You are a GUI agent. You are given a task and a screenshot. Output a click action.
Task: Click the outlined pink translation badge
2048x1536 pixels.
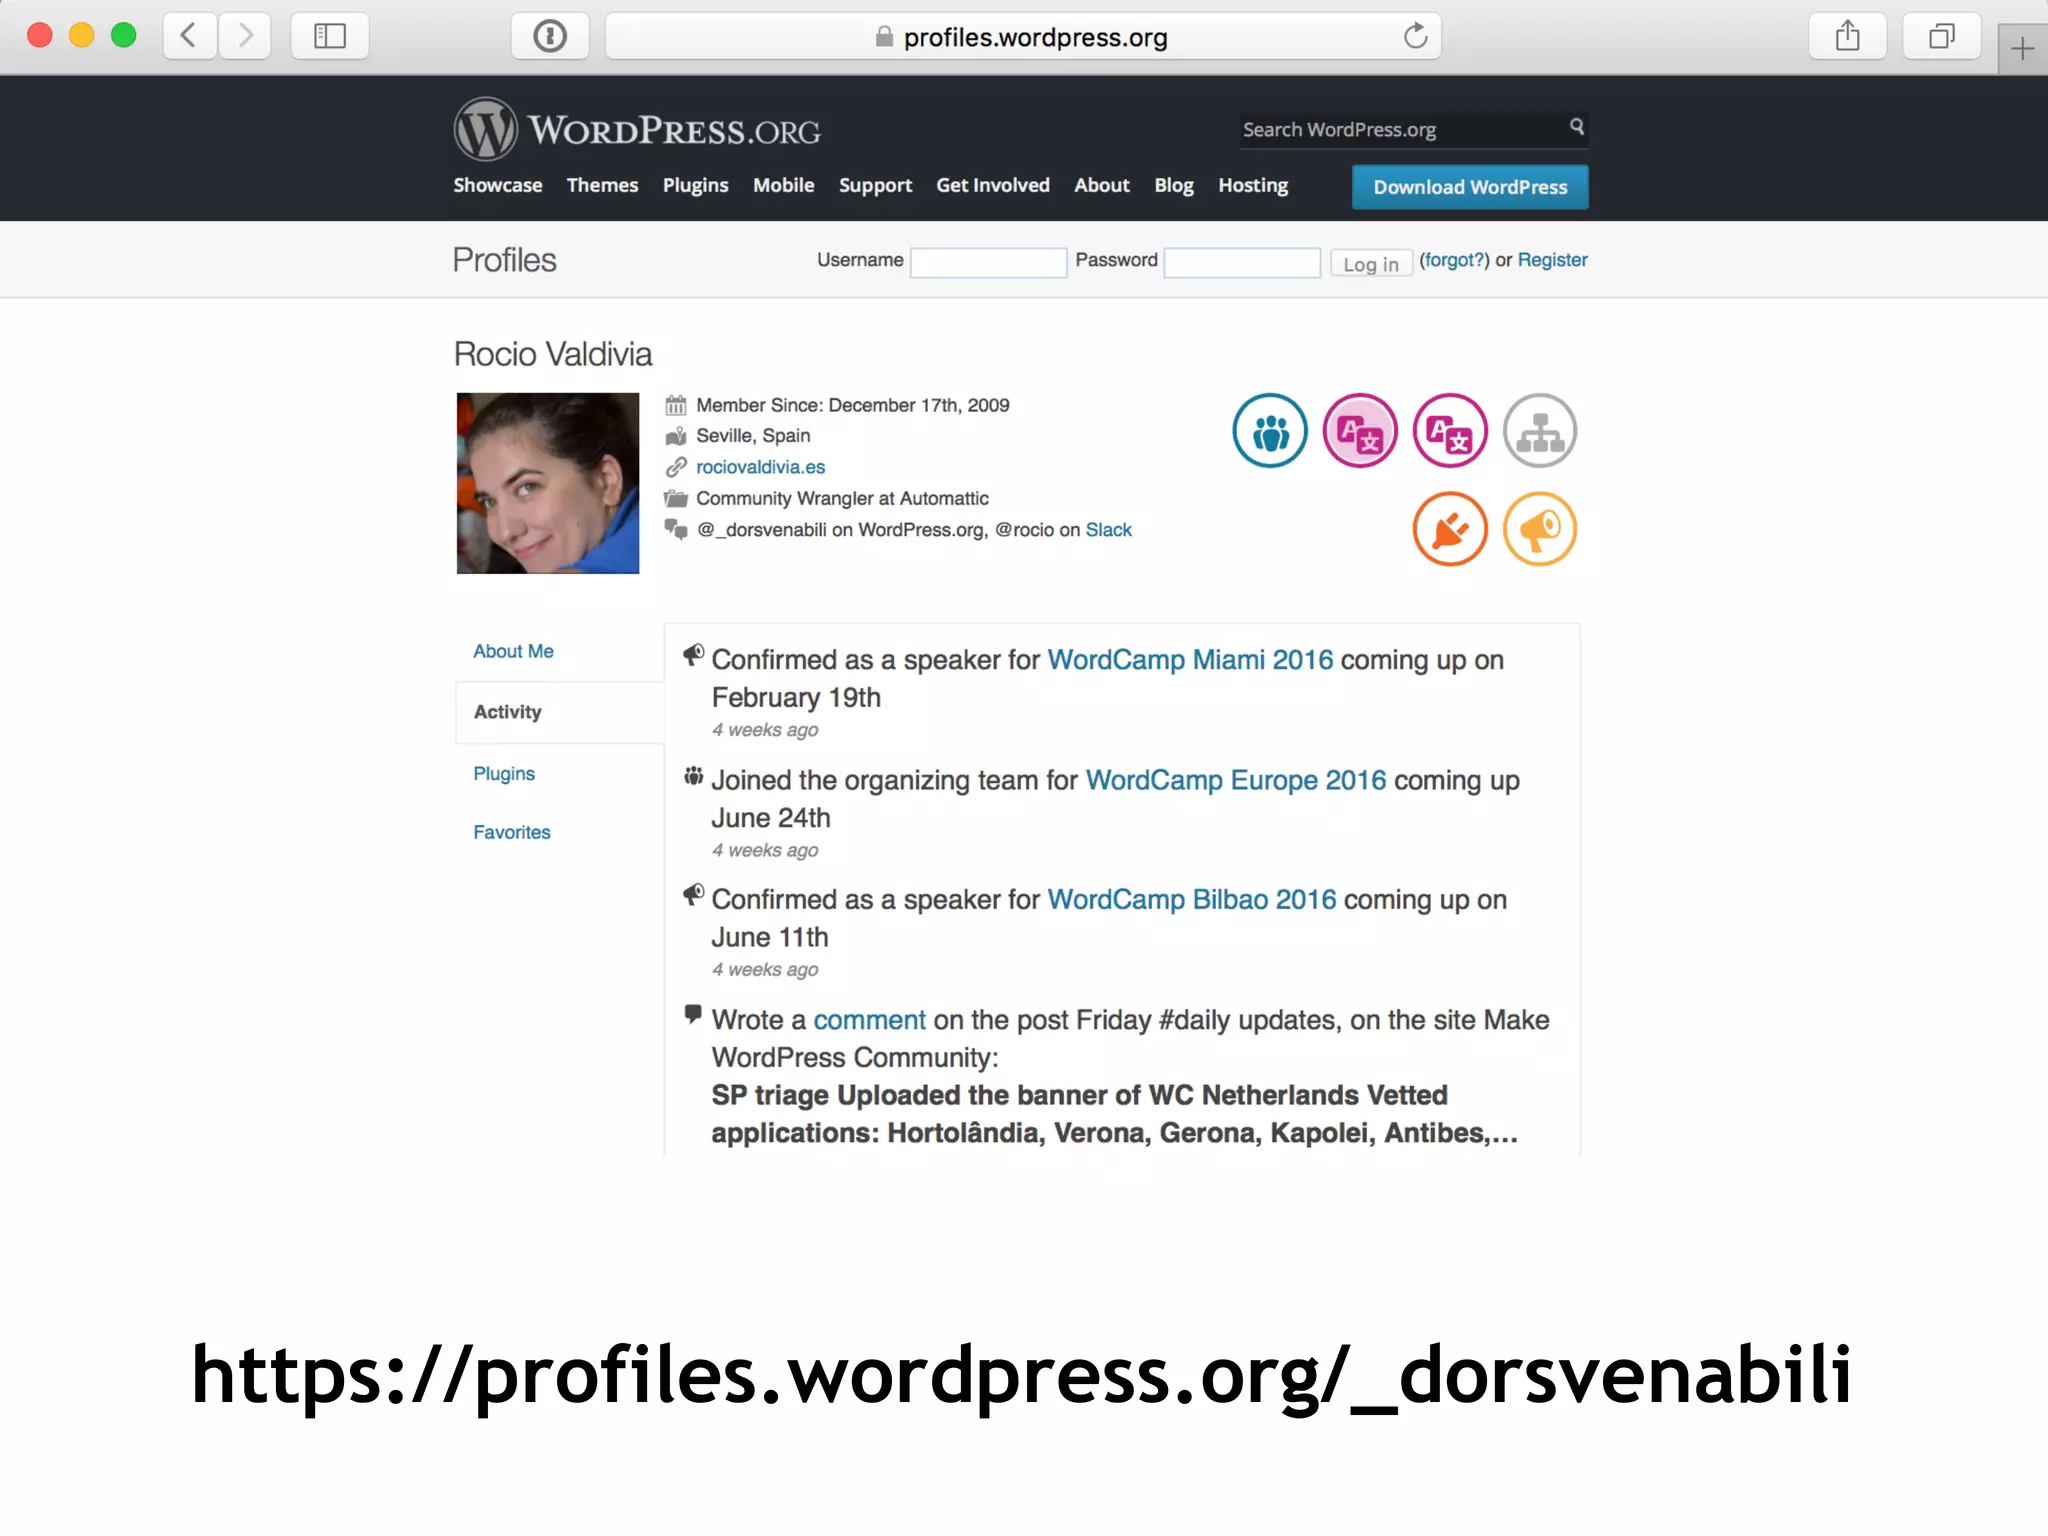click(1450, 431)
